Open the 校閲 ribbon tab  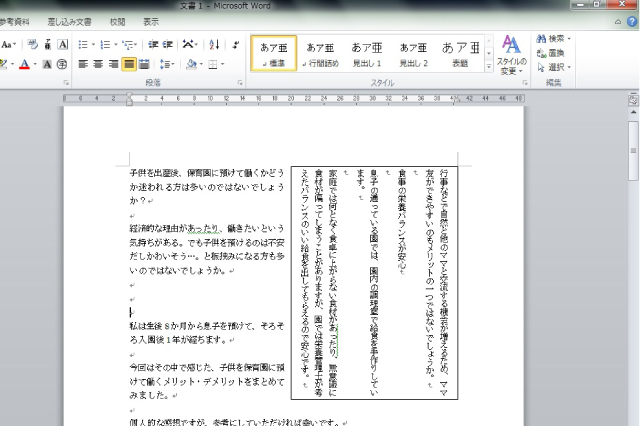118,22
